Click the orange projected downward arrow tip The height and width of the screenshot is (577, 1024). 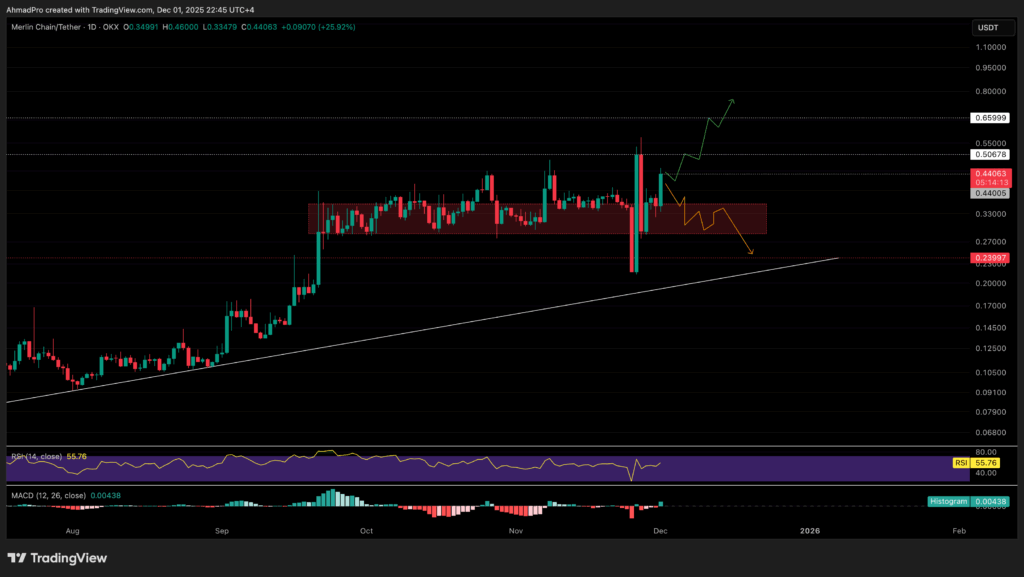[x=751, y=252]
